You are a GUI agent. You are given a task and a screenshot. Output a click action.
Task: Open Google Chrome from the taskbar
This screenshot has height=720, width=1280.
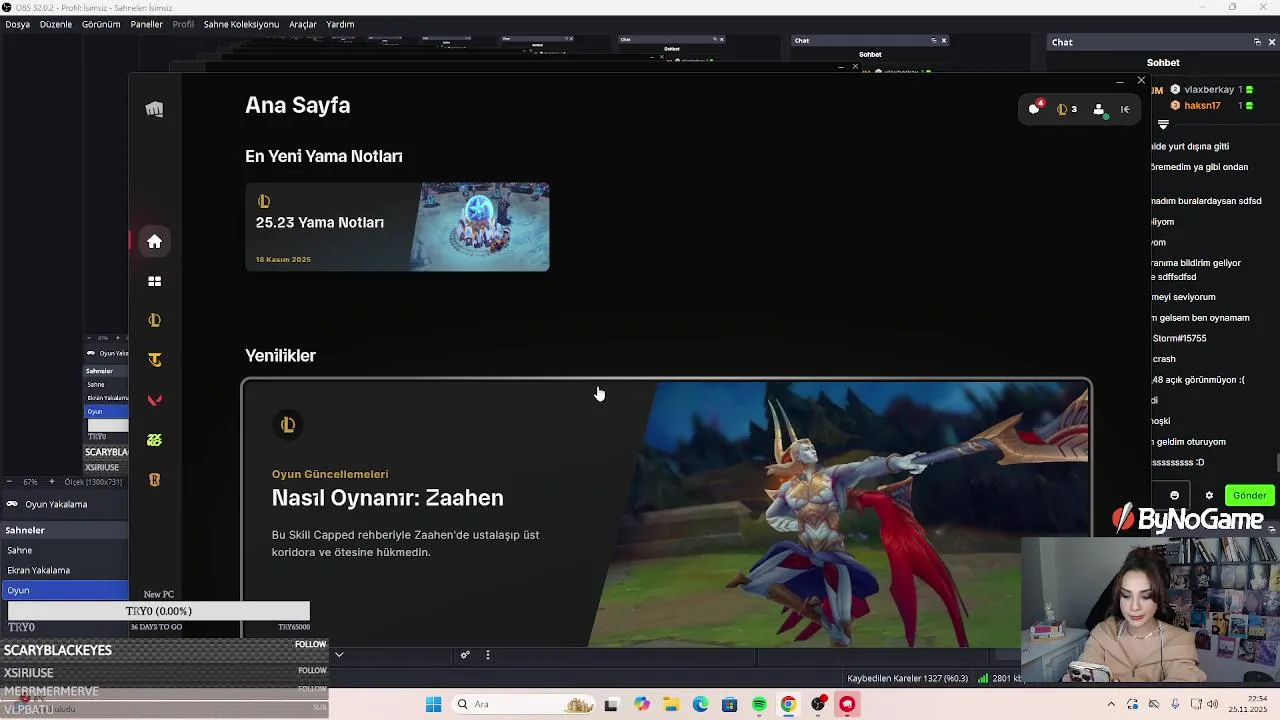coord(788,704)
